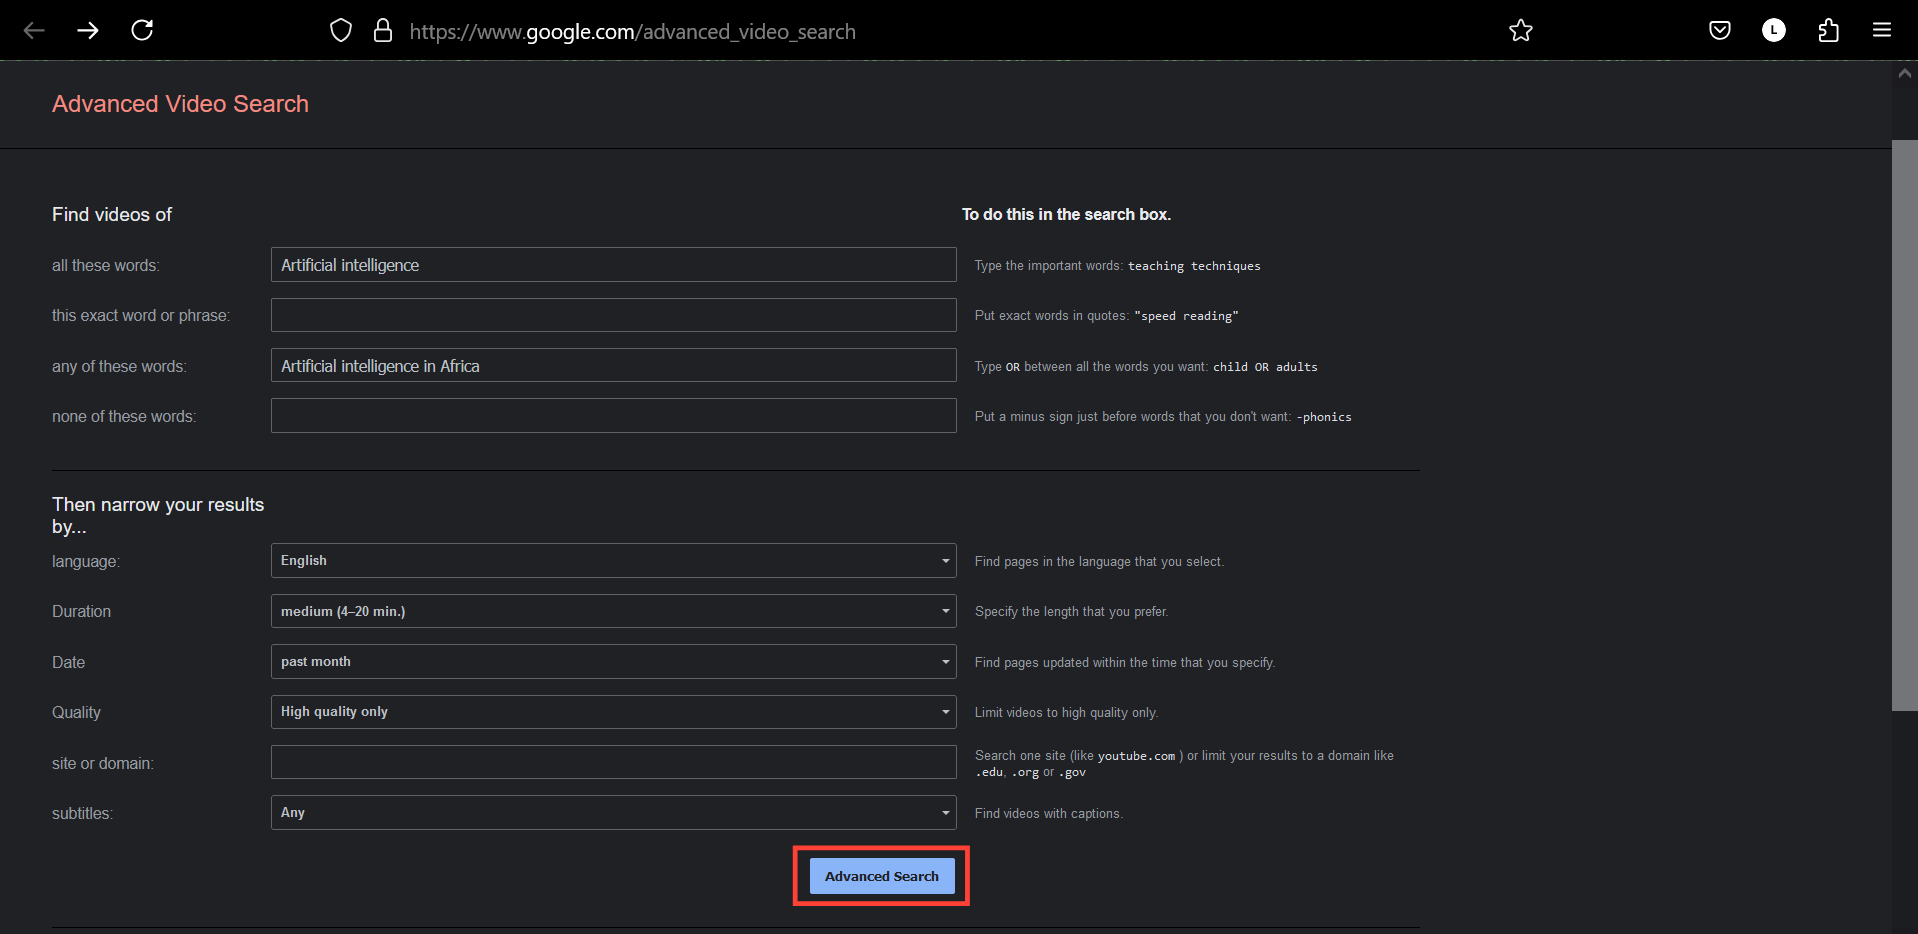Screen dimensions: 1918x934
Task: Save current page to Pocket
Action: [x=1719, y=30]
